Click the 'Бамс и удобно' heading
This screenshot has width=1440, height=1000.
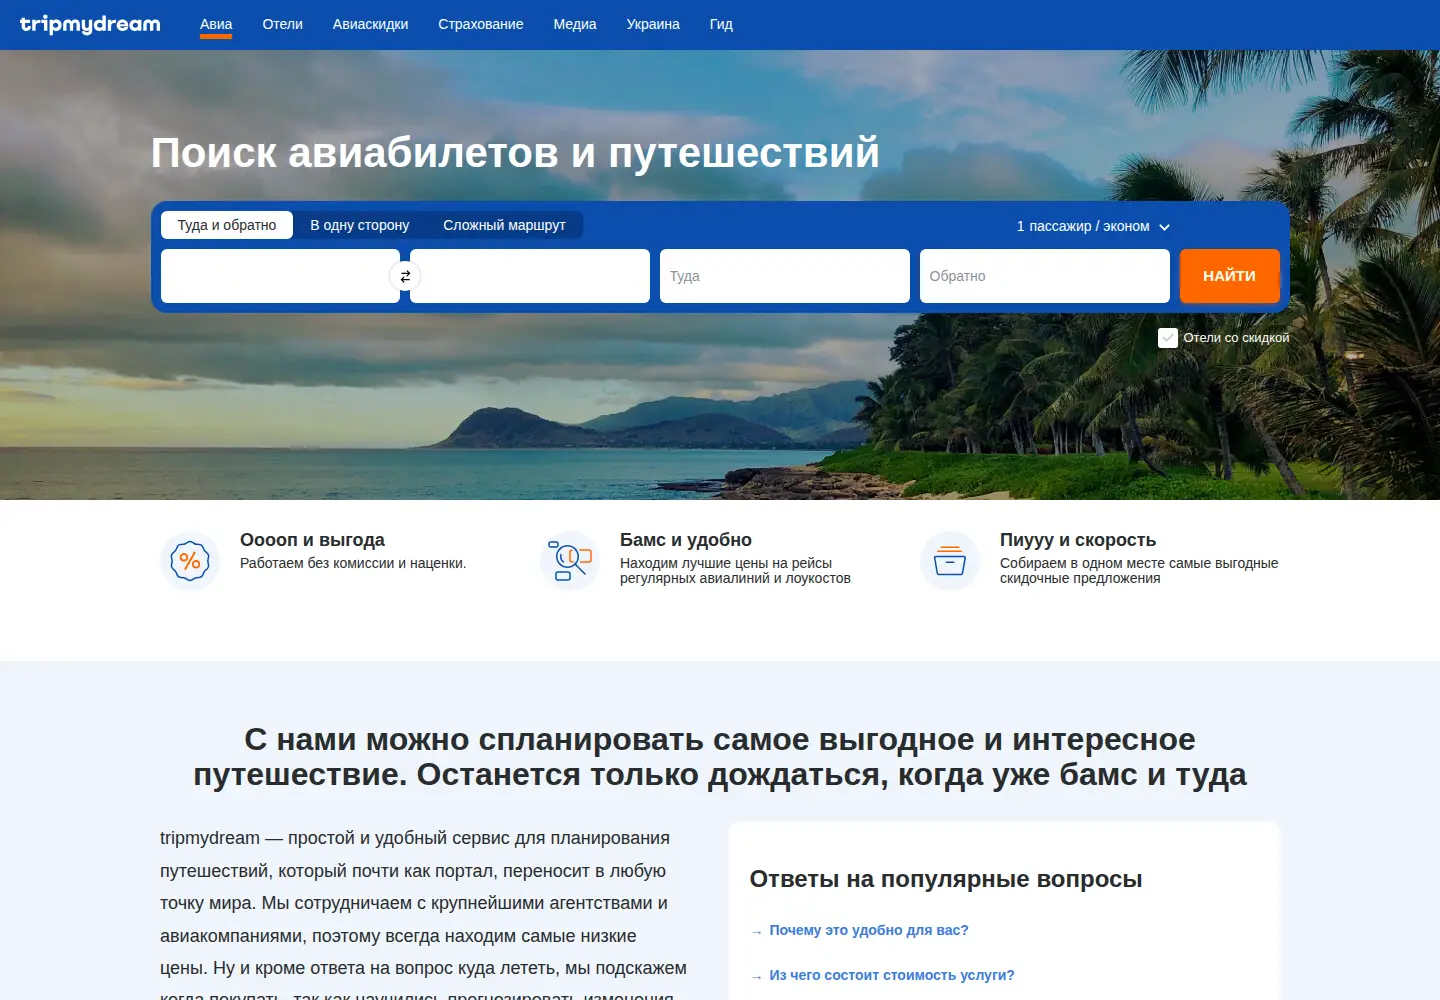(686, 540)
